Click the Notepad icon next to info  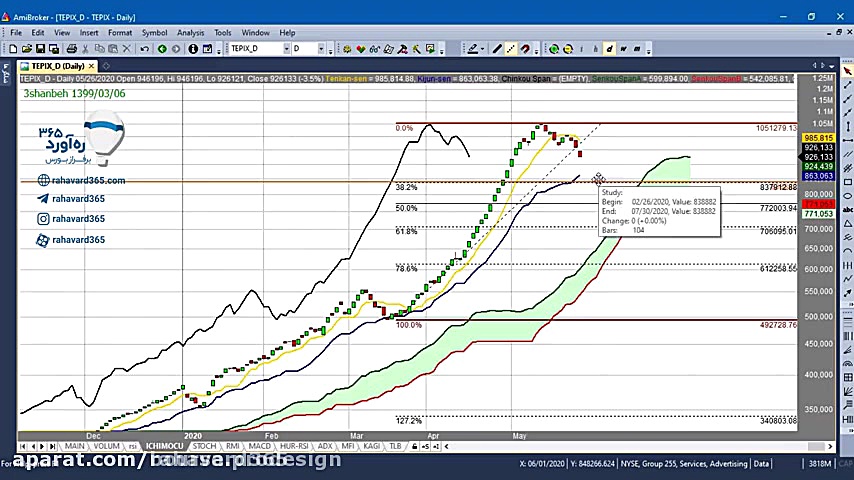[208, 49]
